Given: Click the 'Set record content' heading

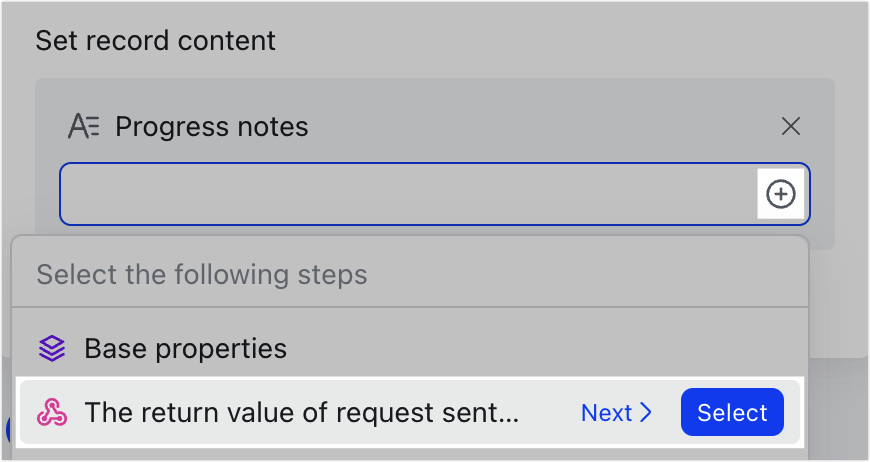Looking at the screenshot, I should [155, 40].
